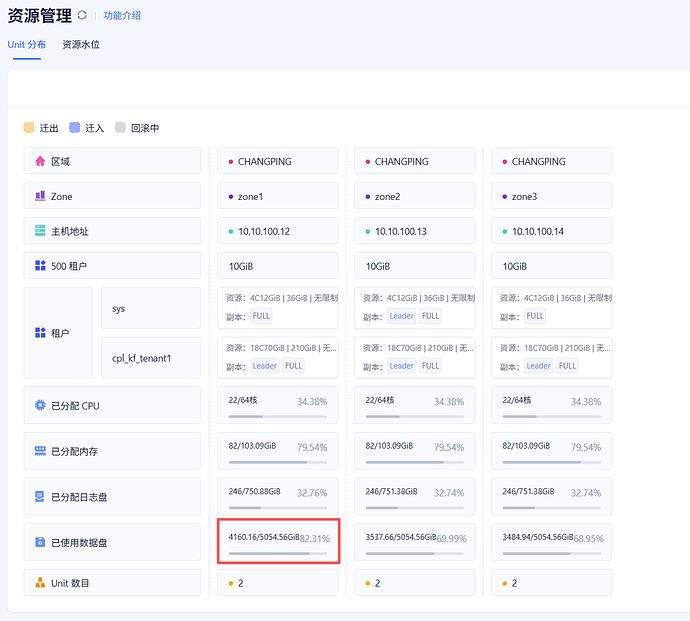690x621 pixels.
Task: Click the 已分配 CPU gear icon
Action: pyautogui.click(x=40, y=405)
